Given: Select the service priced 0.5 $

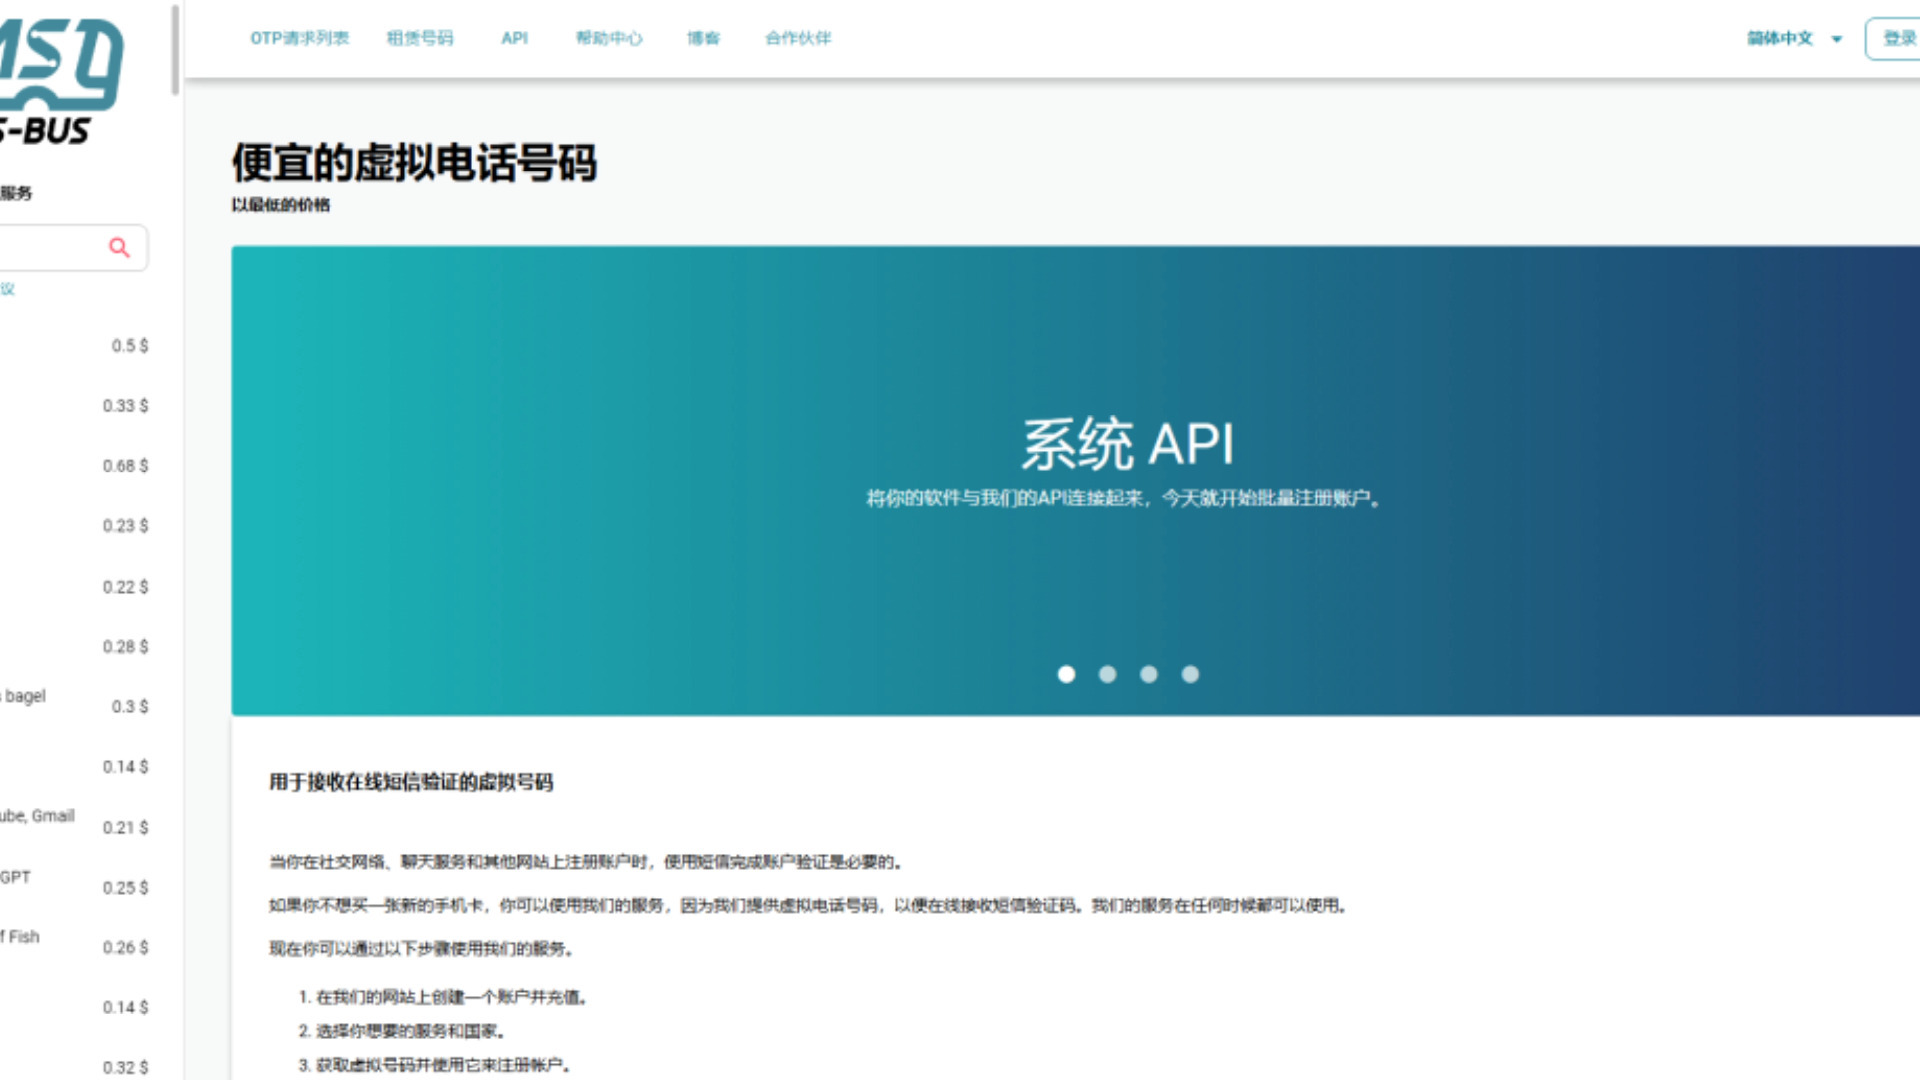Looking at the screenshot, I should click(76, 345).
